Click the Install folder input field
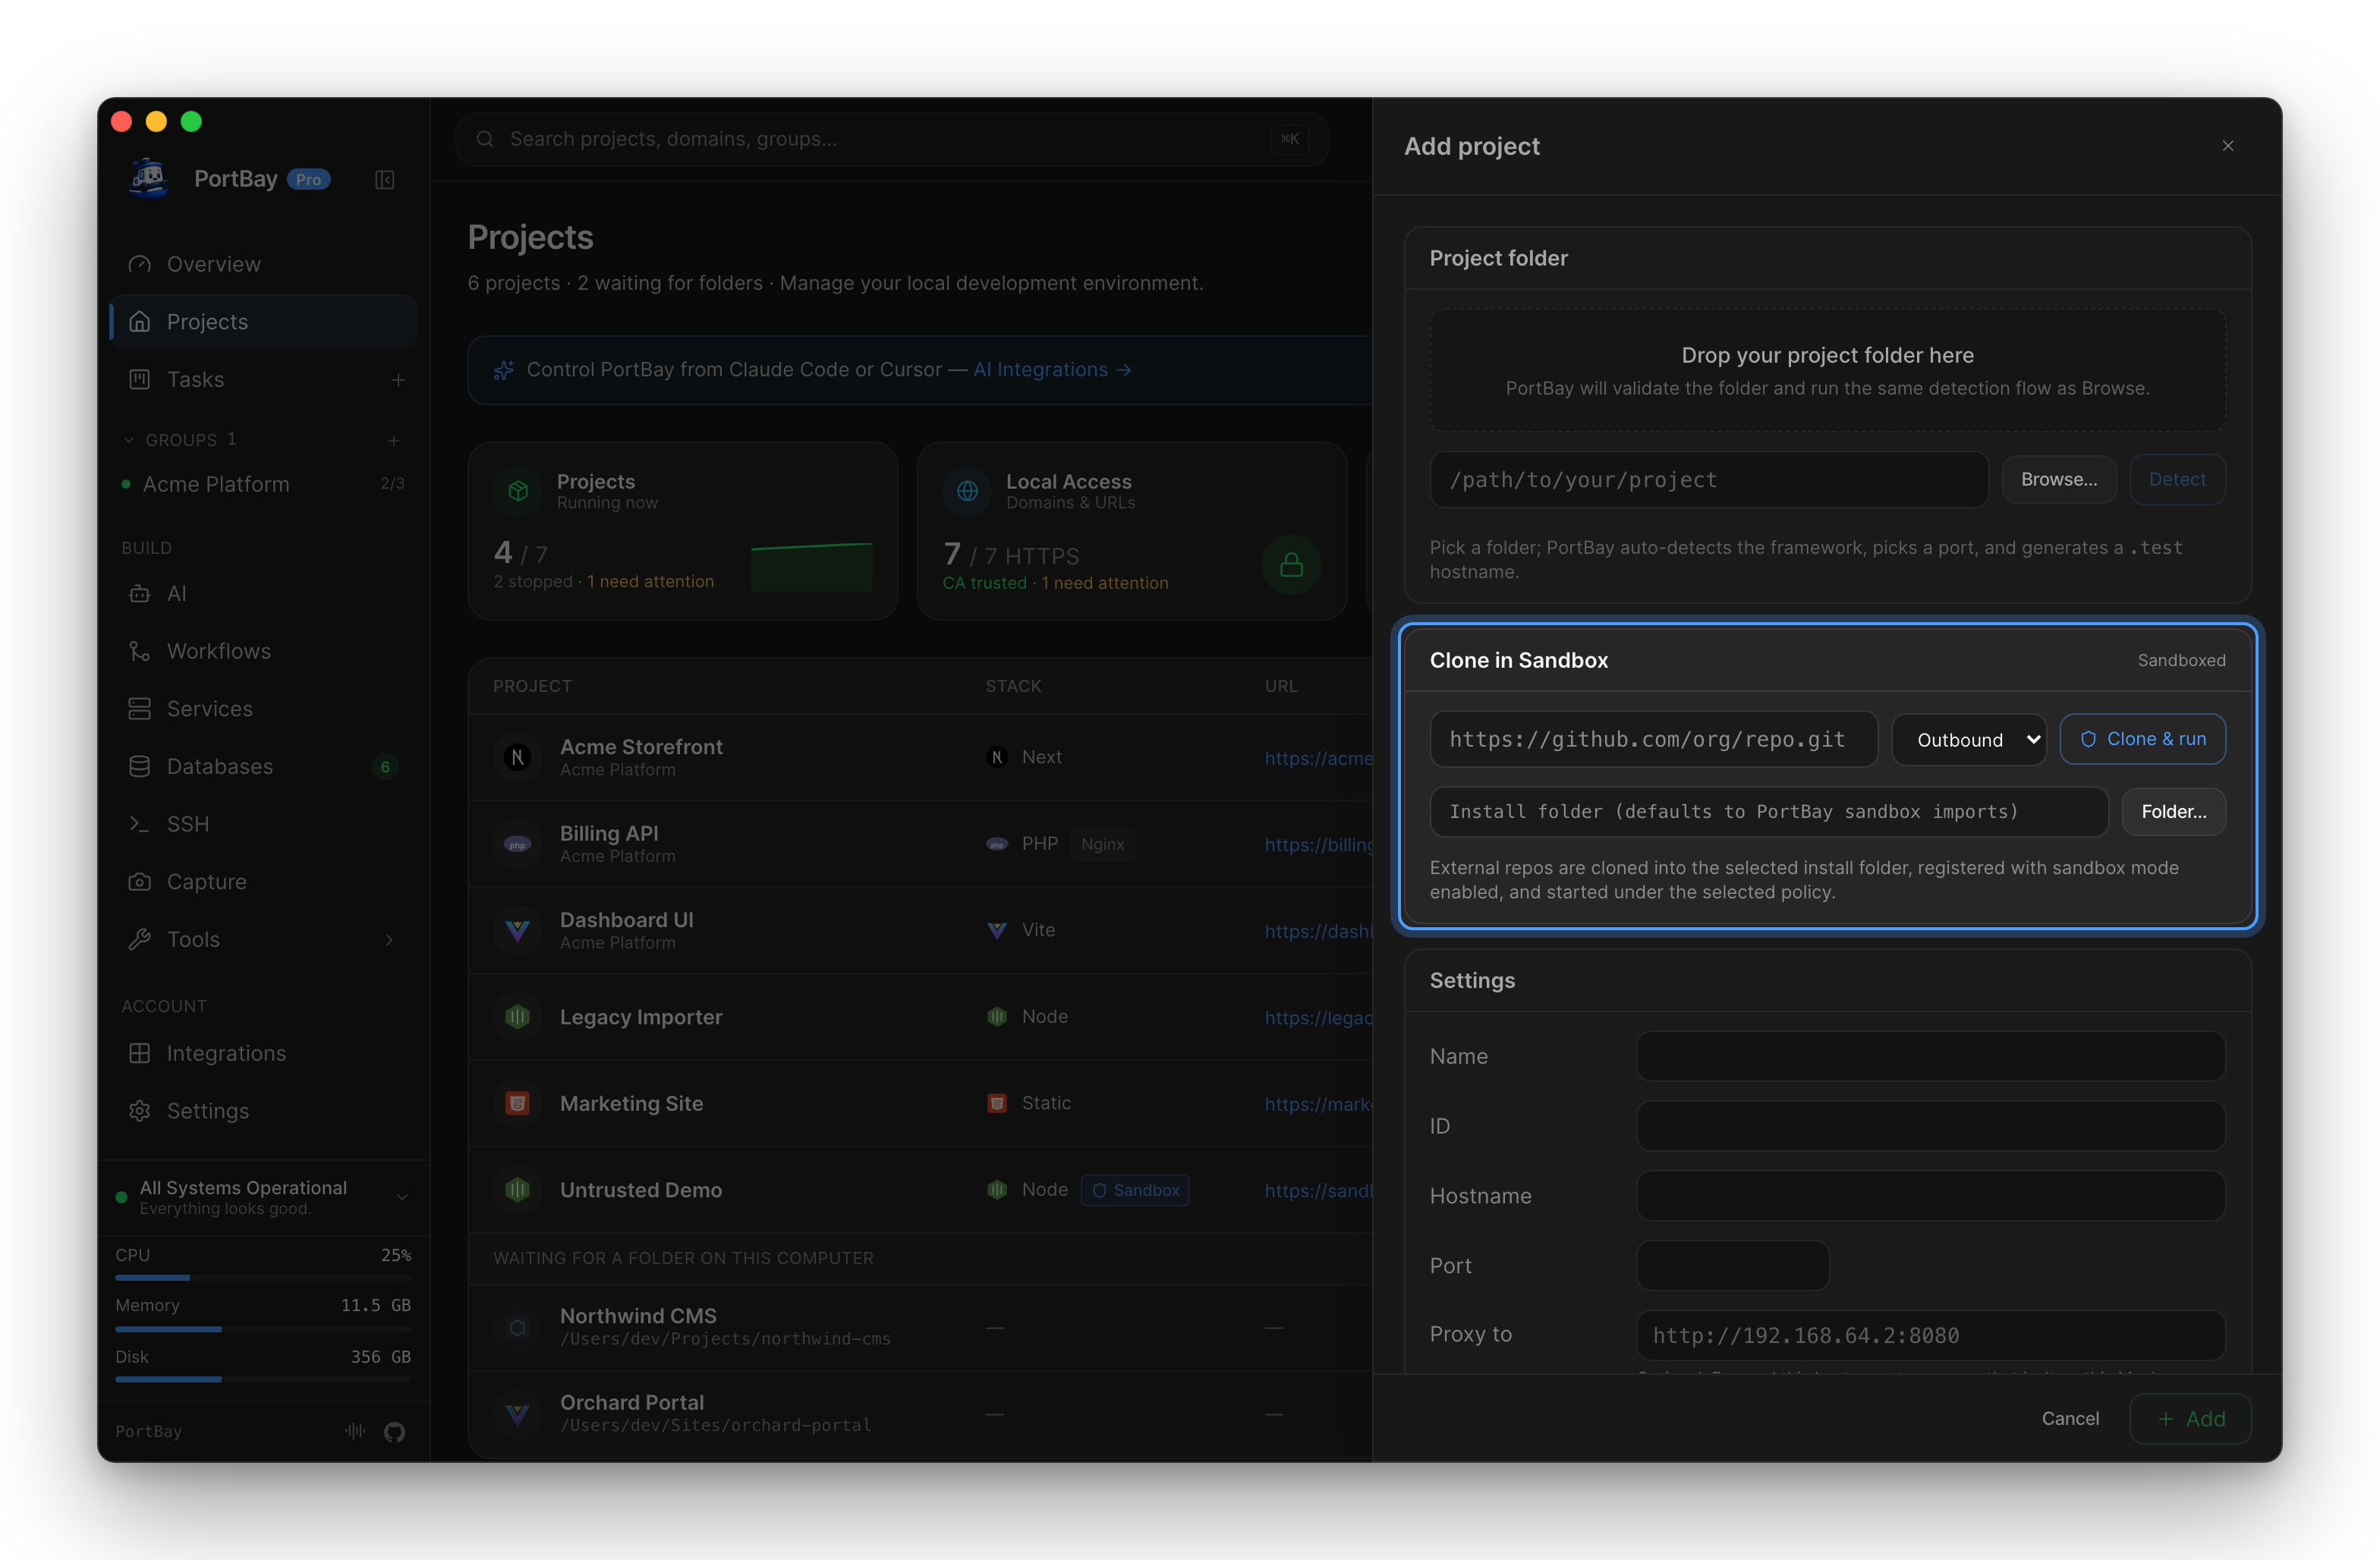This screenshot has height=1560, width=2380. 1768,812
